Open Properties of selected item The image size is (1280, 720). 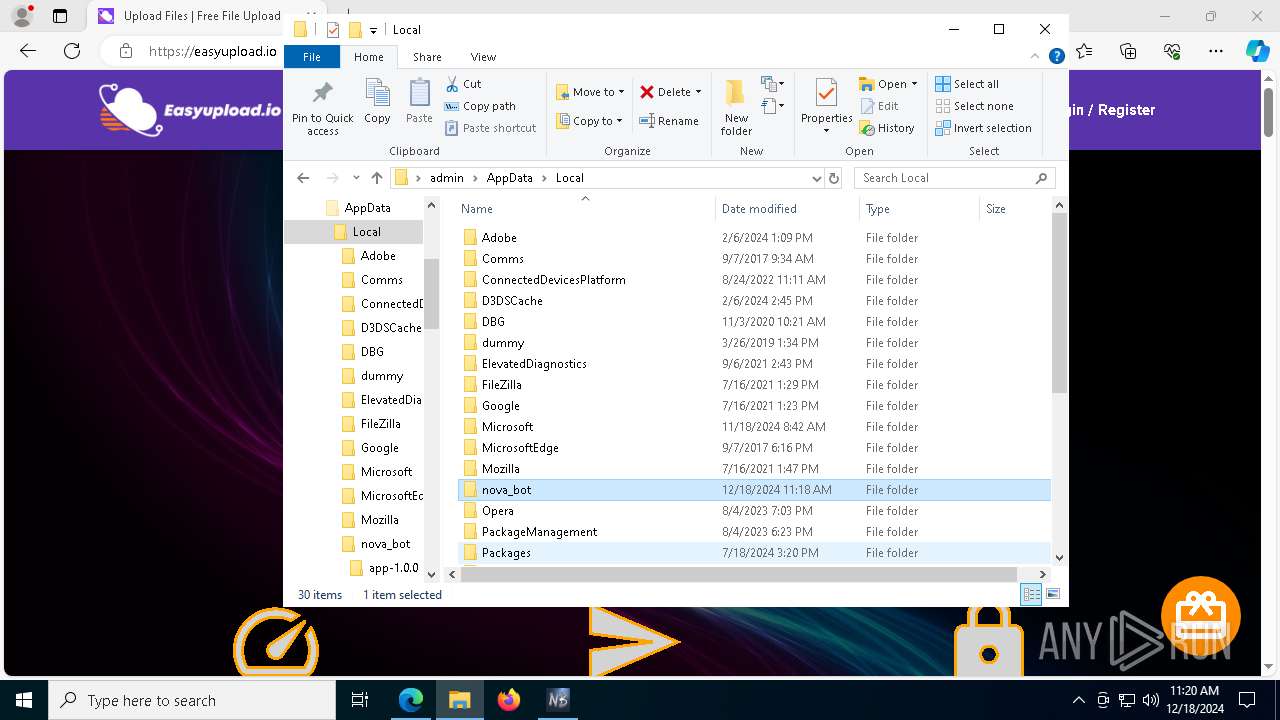point(826,106)
